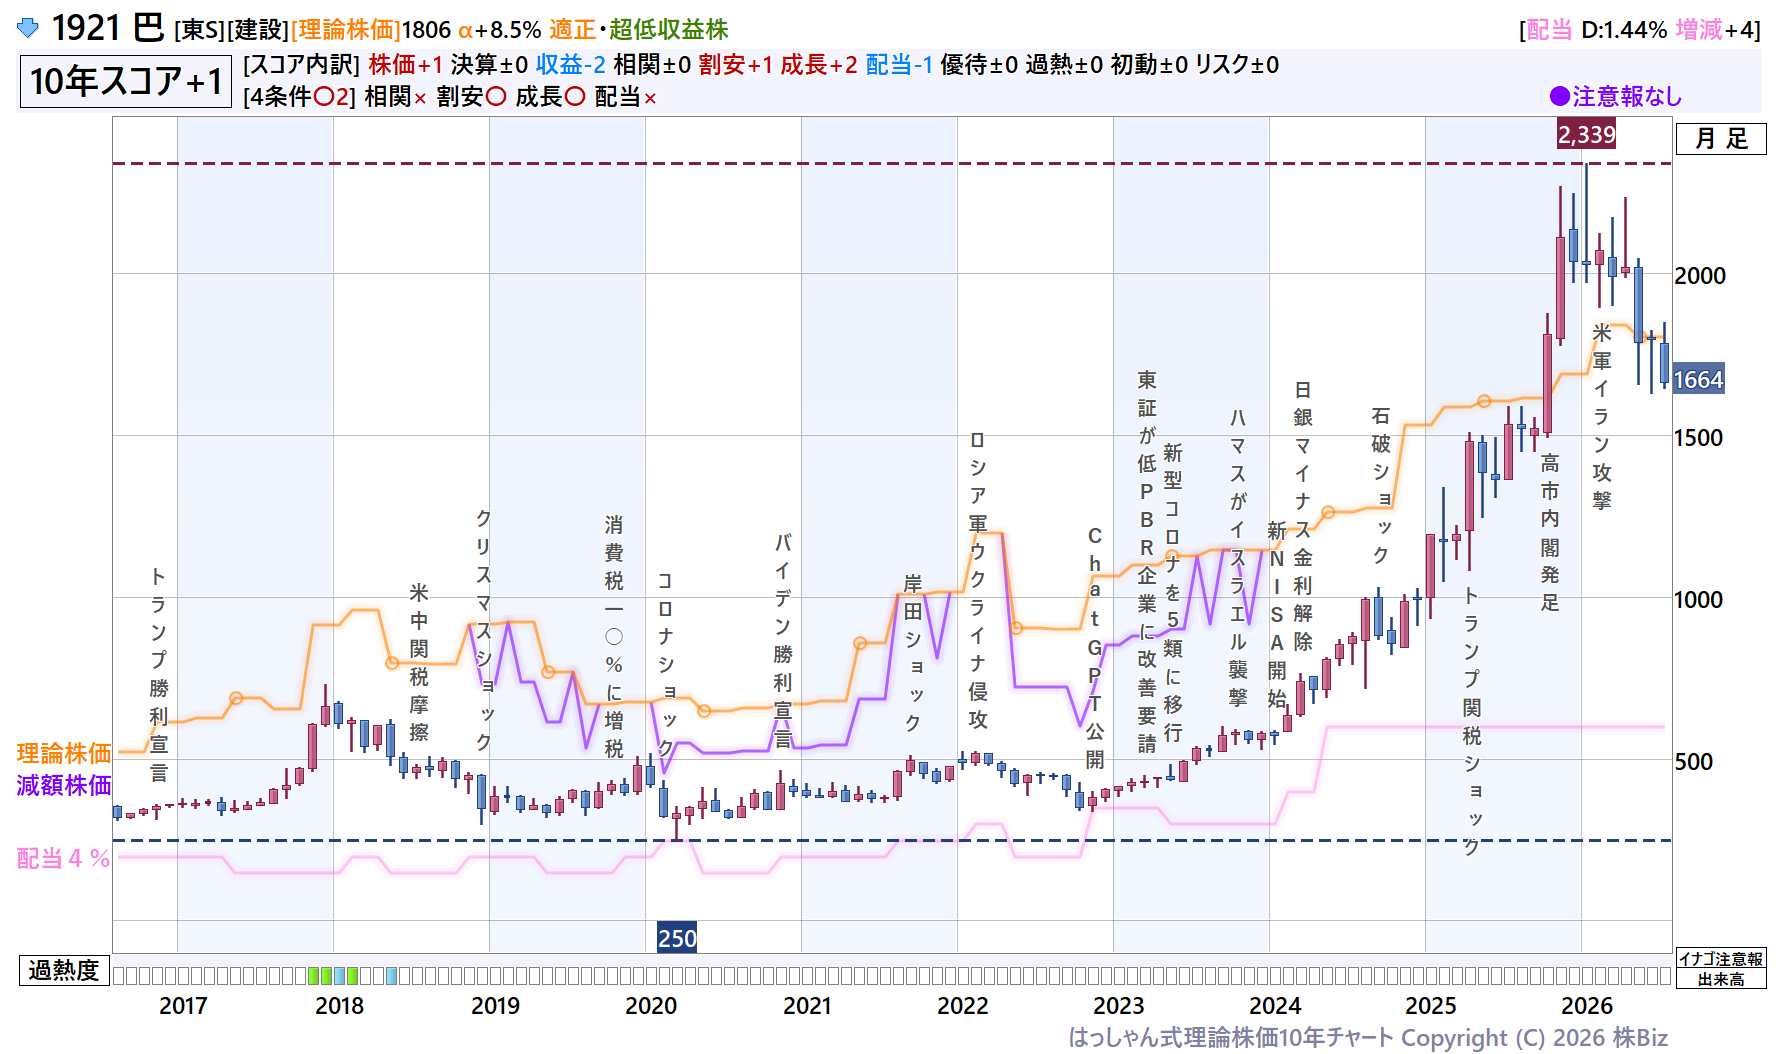Click the 初動±0 score item
Screen dimensions: 1780x1054
pos(1149,65)
